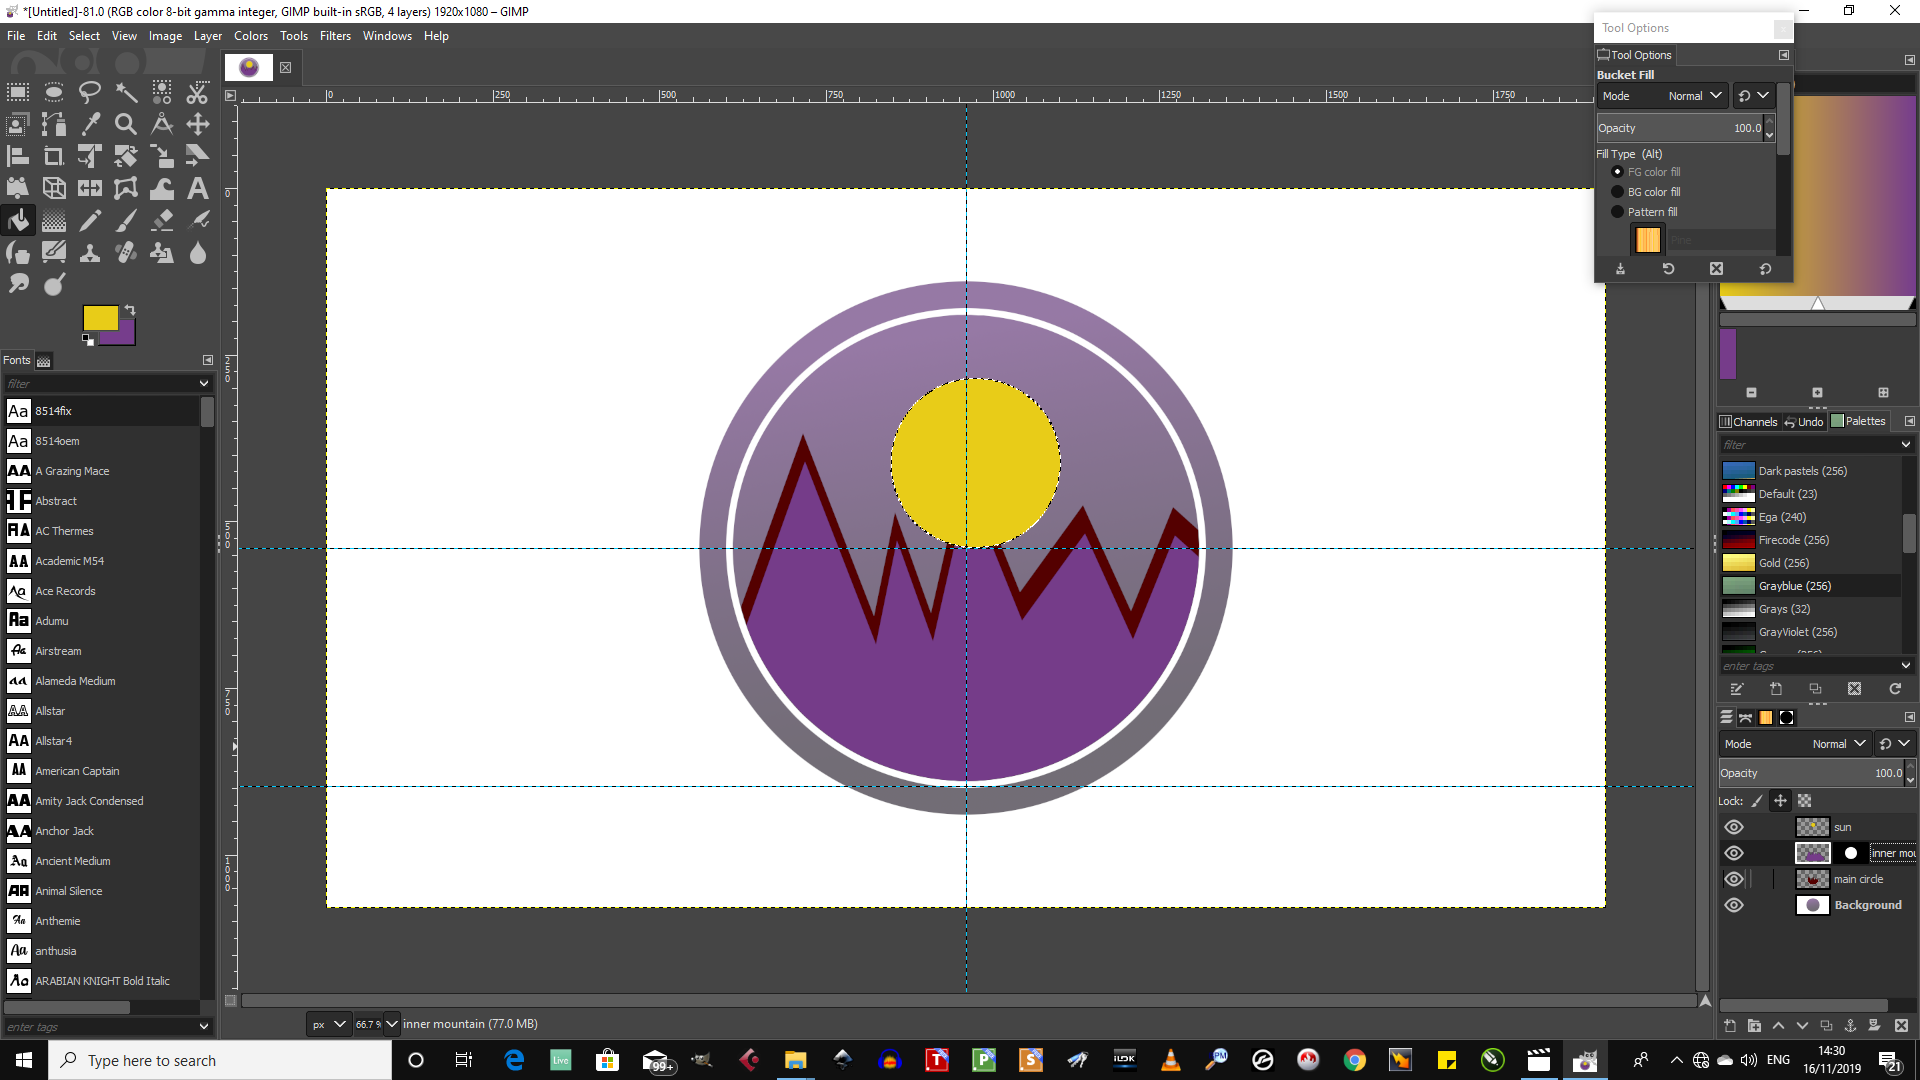This screenshot has height=1080, width=1920.
Task: Toggle visibility of the Background layer
Action: [1734, 905]
